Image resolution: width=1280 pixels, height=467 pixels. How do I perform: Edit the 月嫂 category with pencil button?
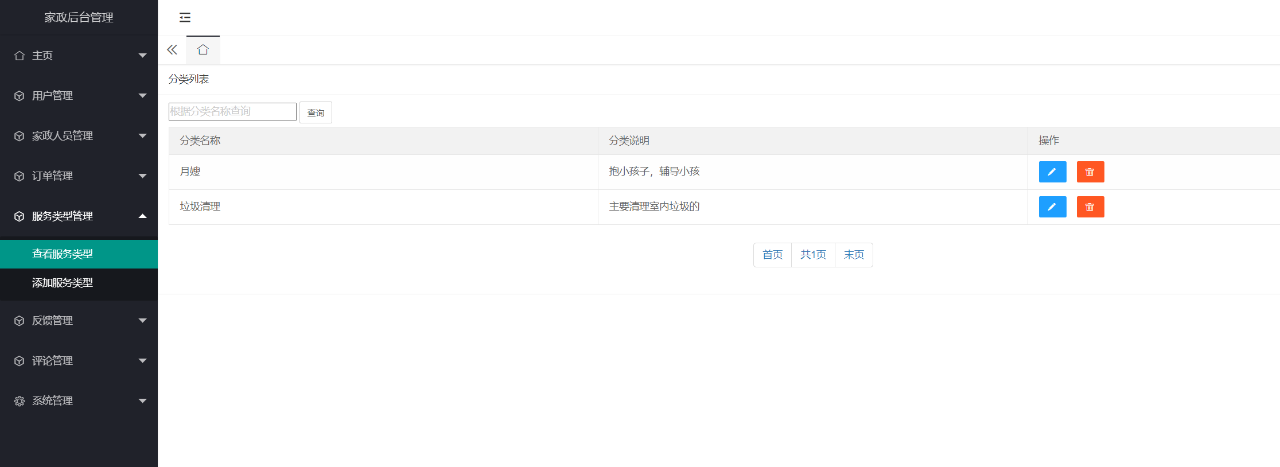[1052, 172]
